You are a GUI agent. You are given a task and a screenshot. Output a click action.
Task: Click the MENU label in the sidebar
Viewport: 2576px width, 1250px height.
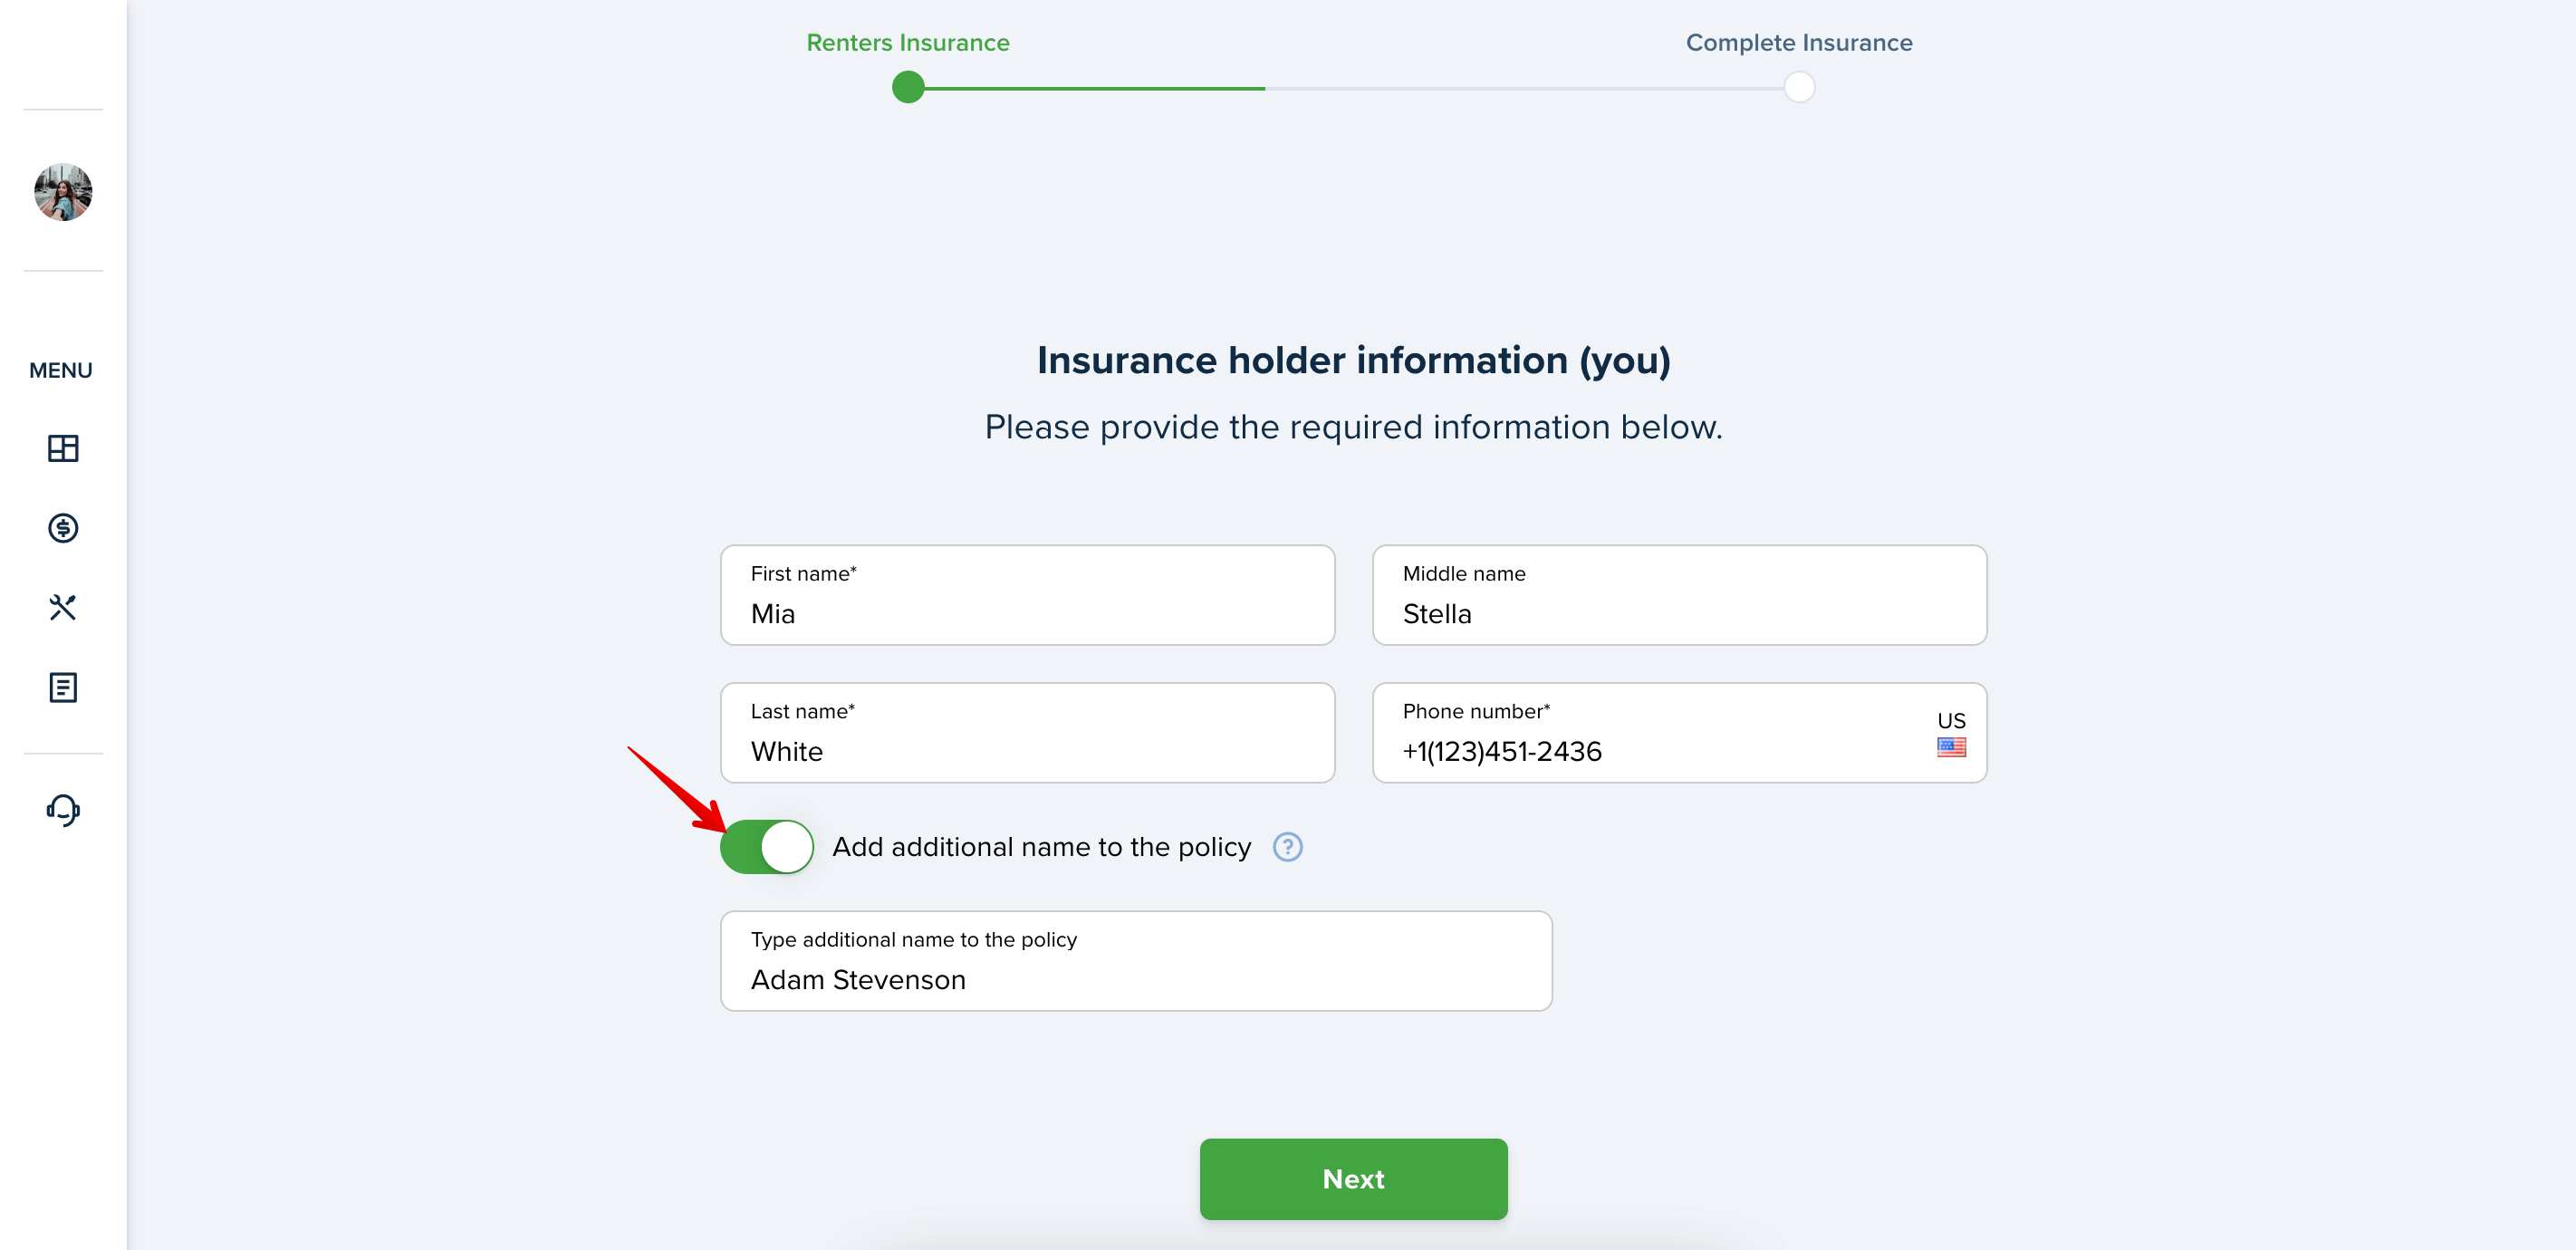click(x=61, y=370)
